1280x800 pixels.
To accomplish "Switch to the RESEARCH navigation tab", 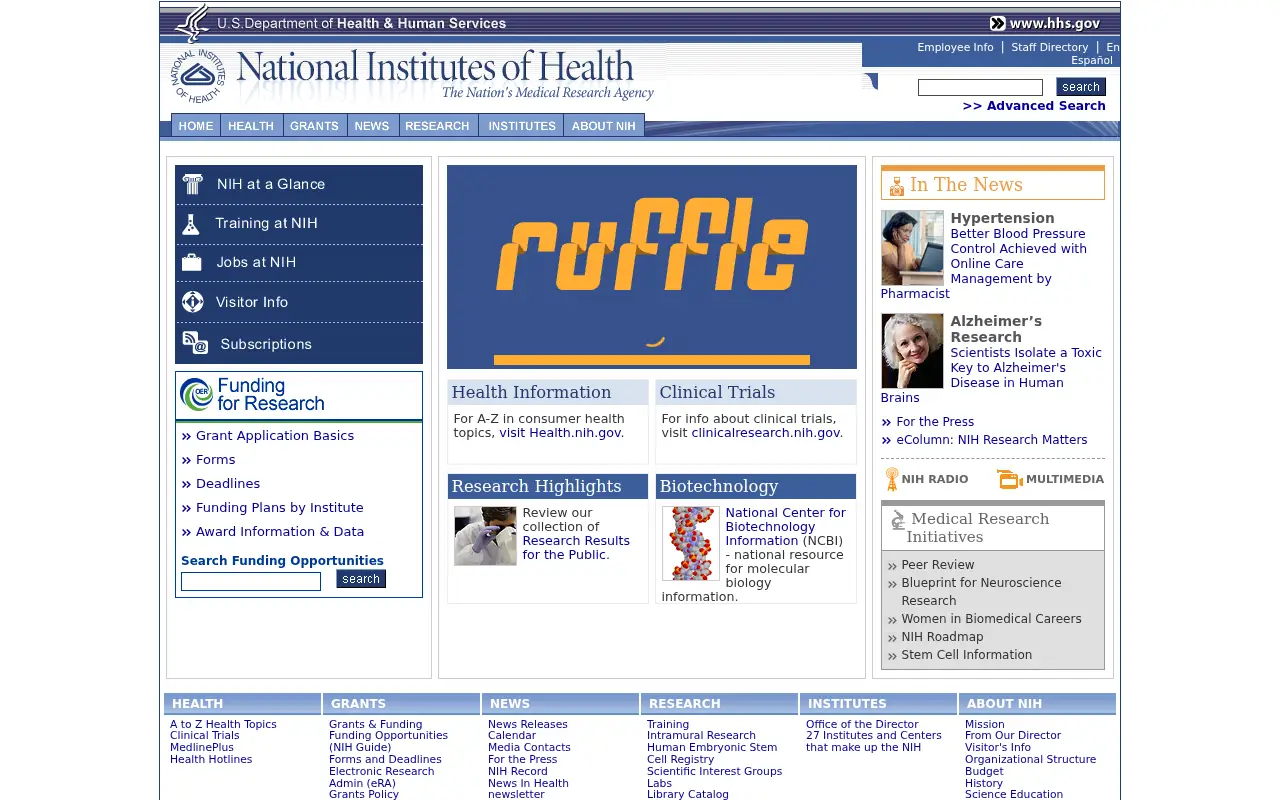I will click(x=438, y=126).
